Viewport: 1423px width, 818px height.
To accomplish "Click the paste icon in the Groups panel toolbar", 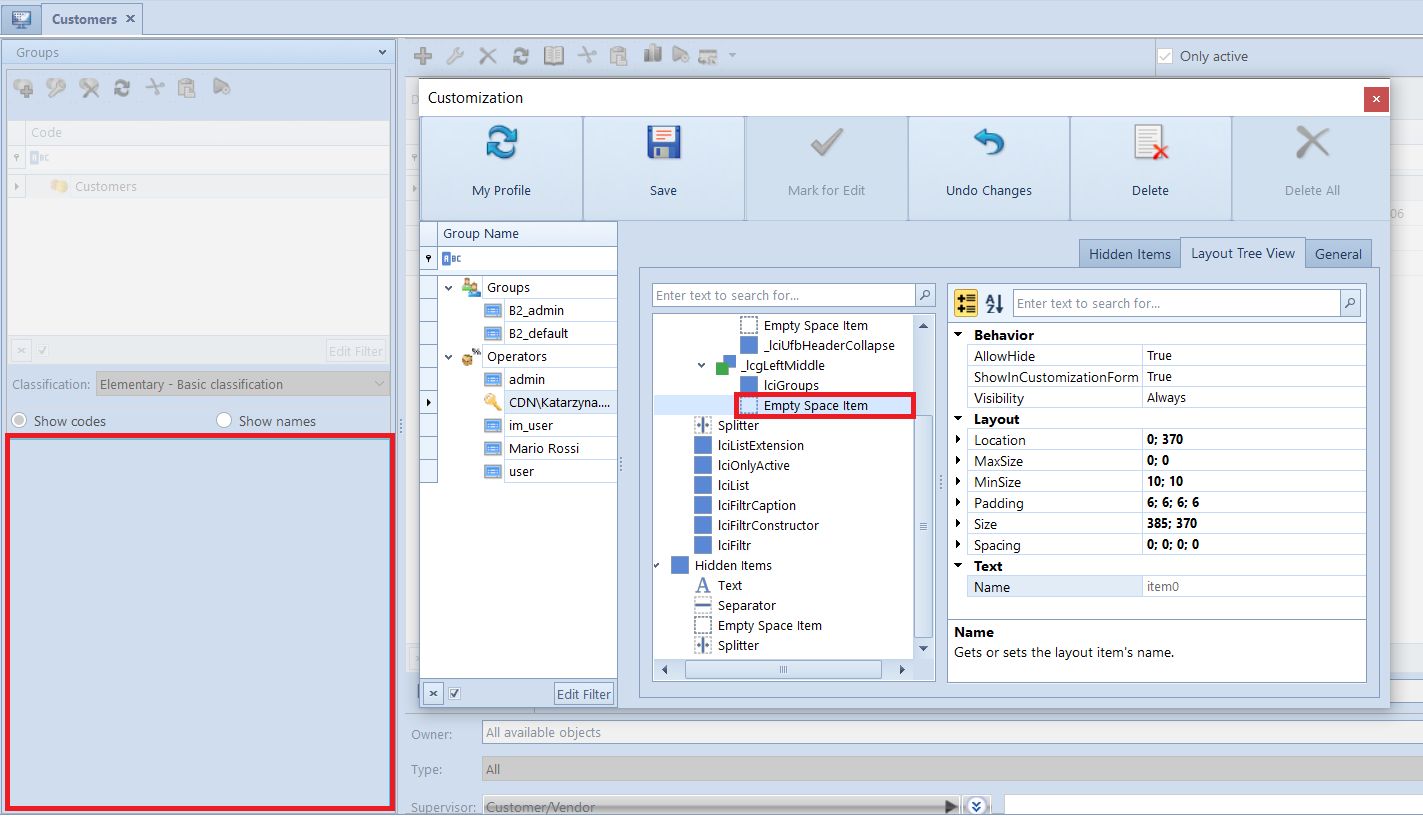I will click(187, 89).
